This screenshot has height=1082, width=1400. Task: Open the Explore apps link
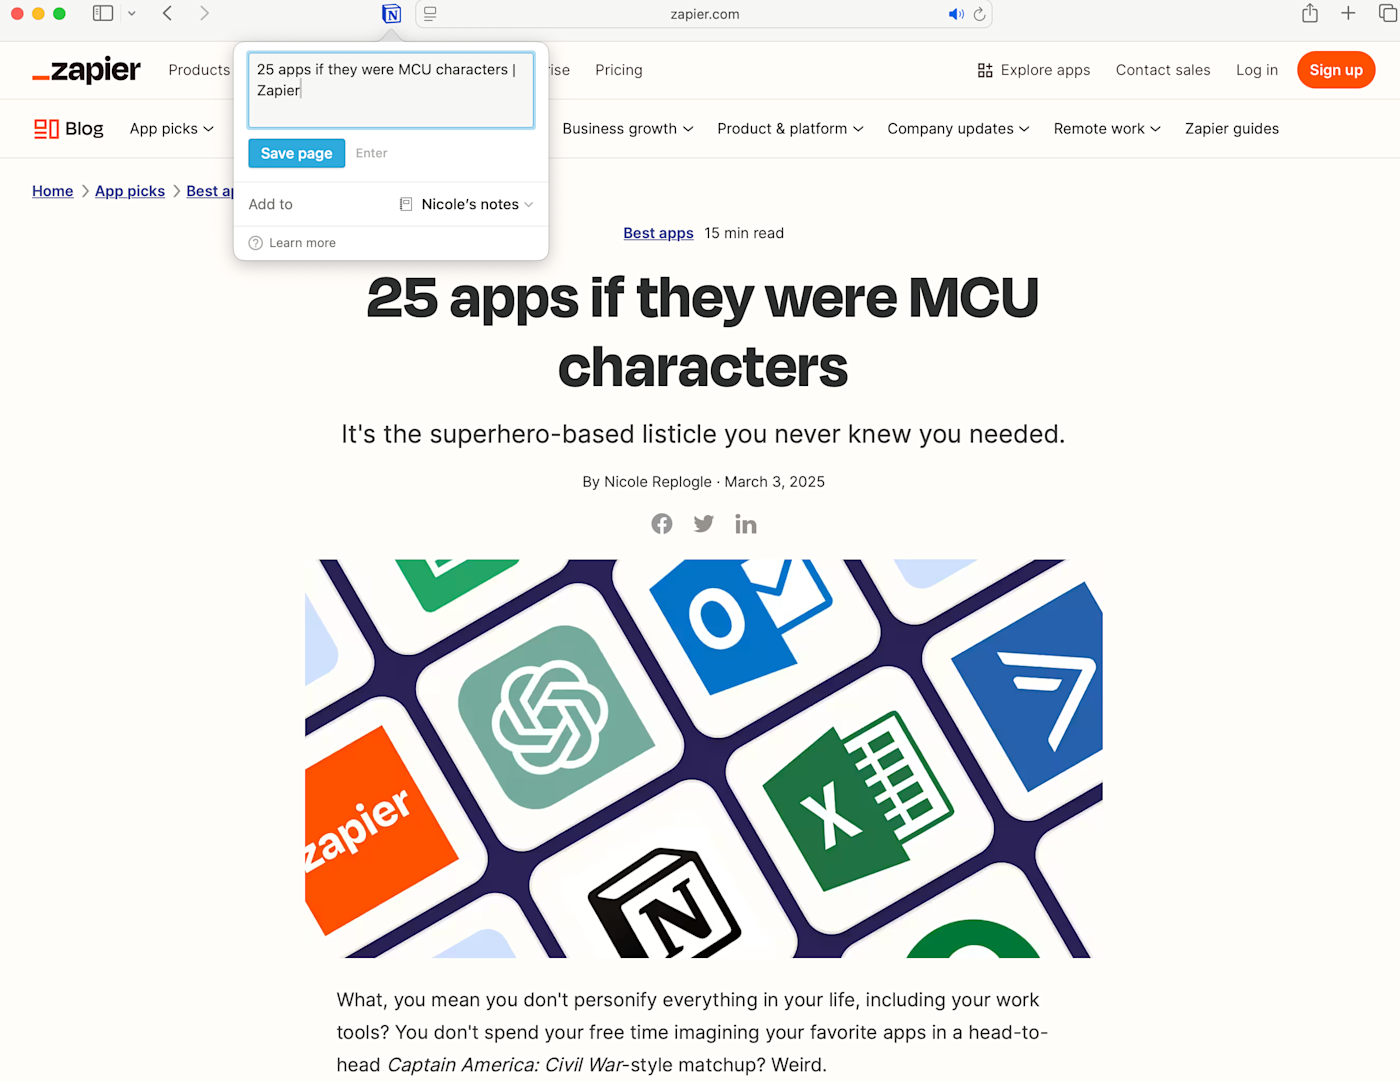1034,70
